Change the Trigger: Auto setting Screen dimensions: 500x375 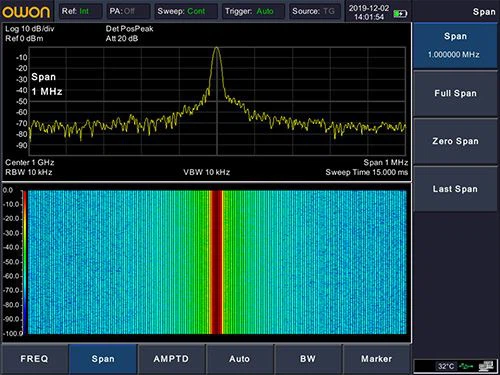(x=253, y=11)
